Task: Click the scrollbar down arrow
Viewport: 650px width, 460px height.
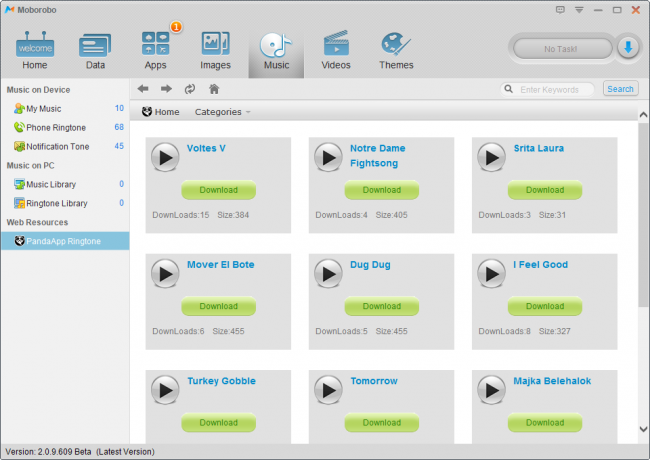Action: [x=643, y=429]
